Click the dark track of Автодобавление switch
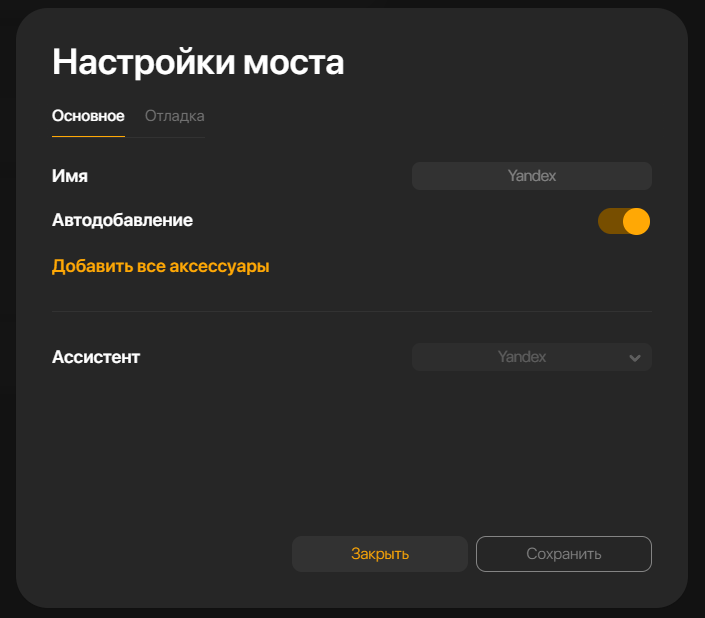The image size is (705, 618). coord(609,221)
